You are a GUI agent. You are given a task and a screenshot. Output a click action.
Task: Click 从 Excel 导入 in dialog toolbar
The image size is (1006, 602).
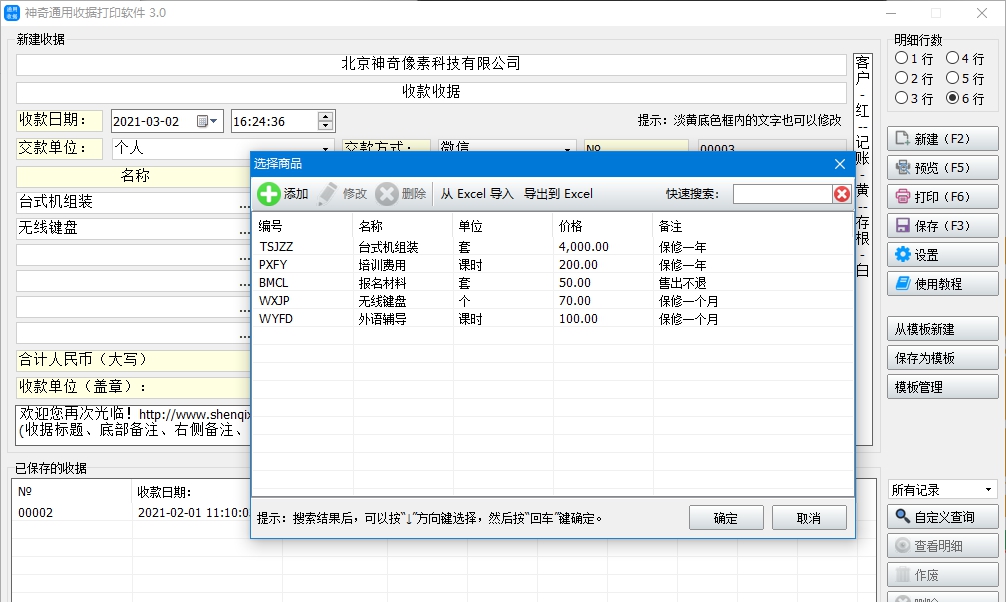tap(477, 194)
